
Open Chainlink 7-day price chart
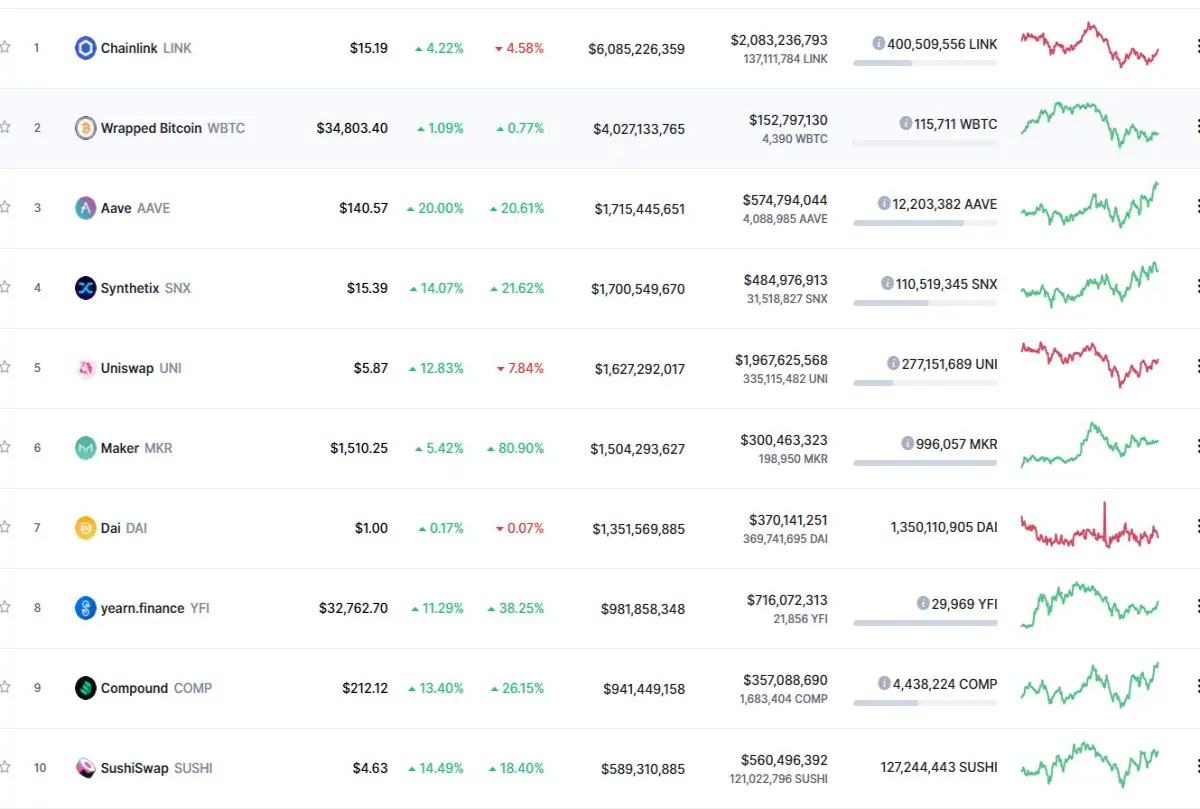[x=1090, y=45]
